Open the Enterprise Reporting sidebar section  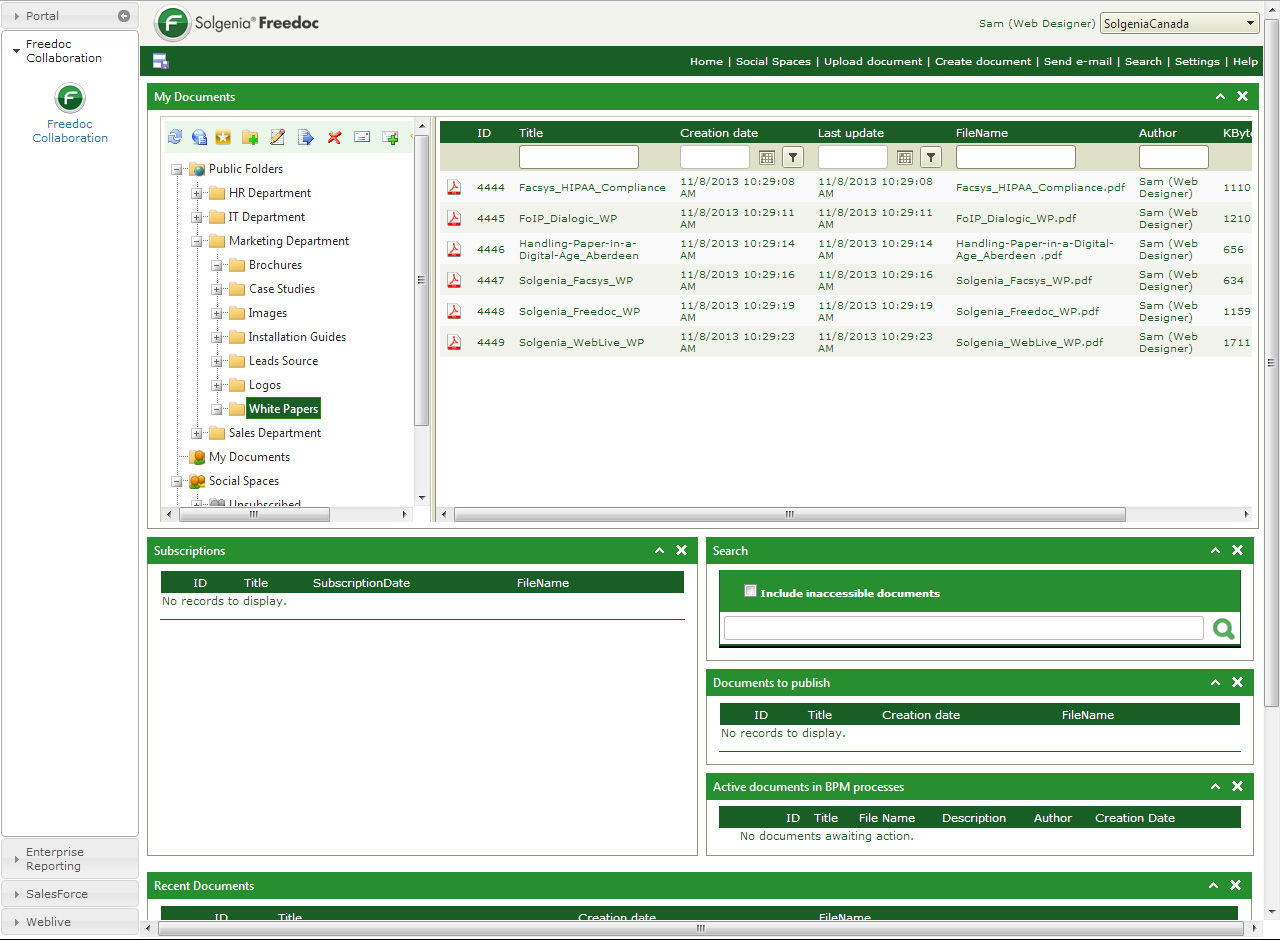(70, 859)
